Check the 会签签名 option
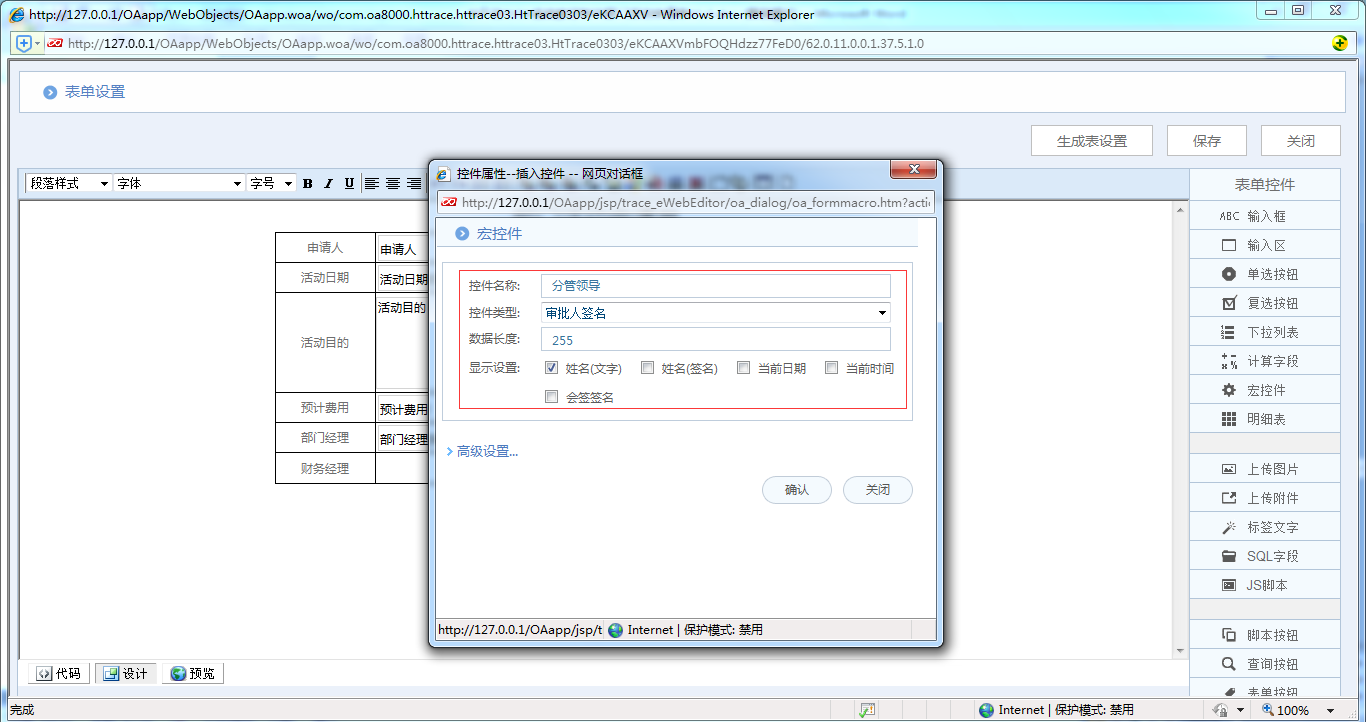Screen dimensions: 1366x722 tap(551, 395)
